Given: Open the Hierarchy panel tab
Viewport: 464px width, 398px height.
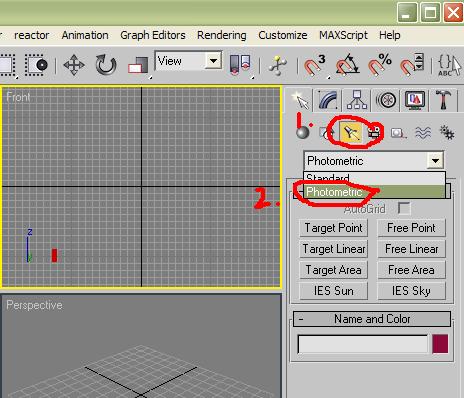Looking at the screenshot, I should tap(357, 100).
